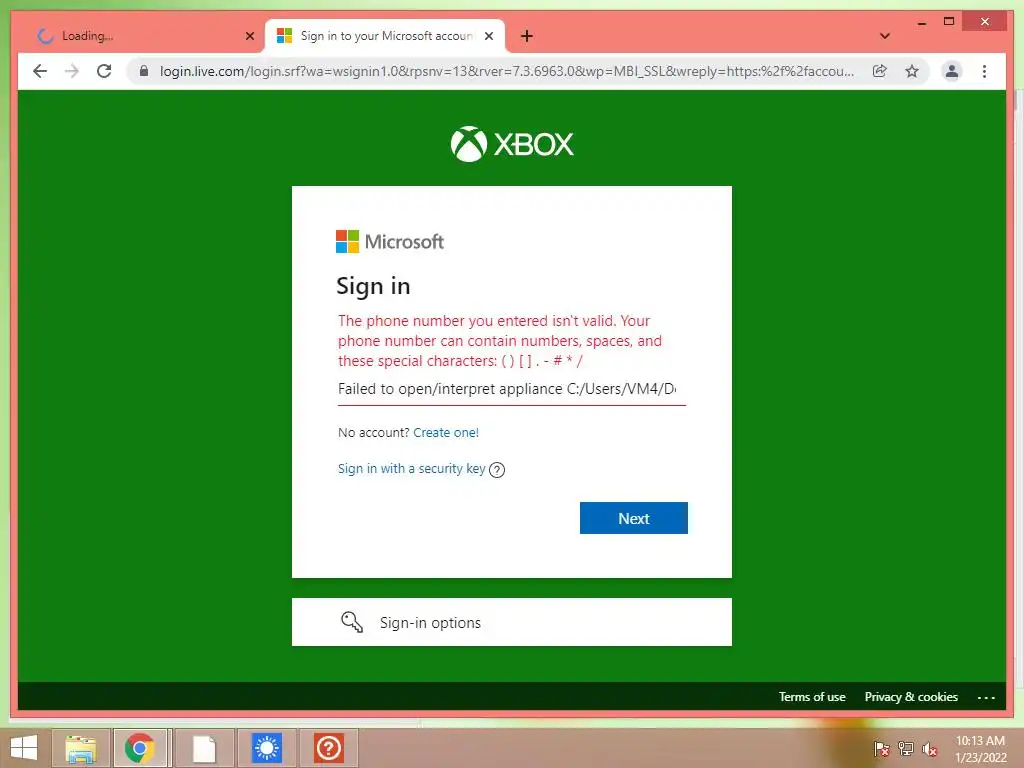
Task: Click the Action Center flag tray icon
Action: click(882, 749)
